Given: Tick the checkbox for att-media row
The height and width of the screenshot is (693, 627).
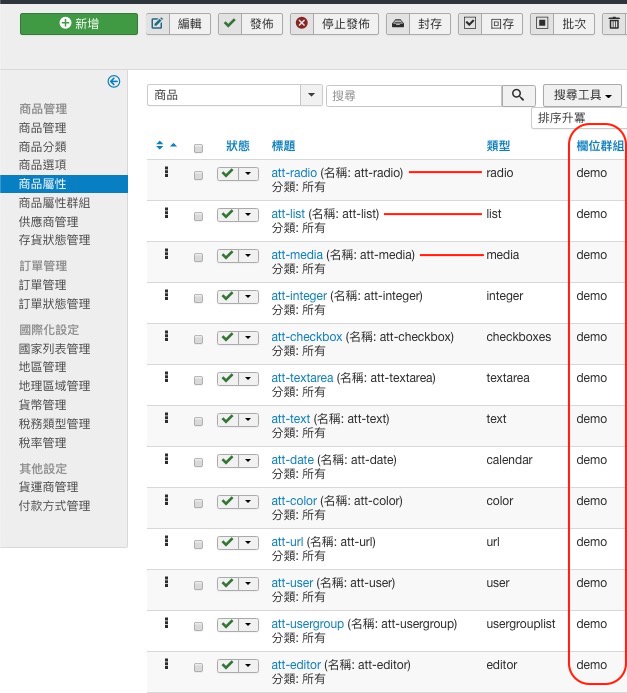Looking at the screenshot, I should pos(198,257).
